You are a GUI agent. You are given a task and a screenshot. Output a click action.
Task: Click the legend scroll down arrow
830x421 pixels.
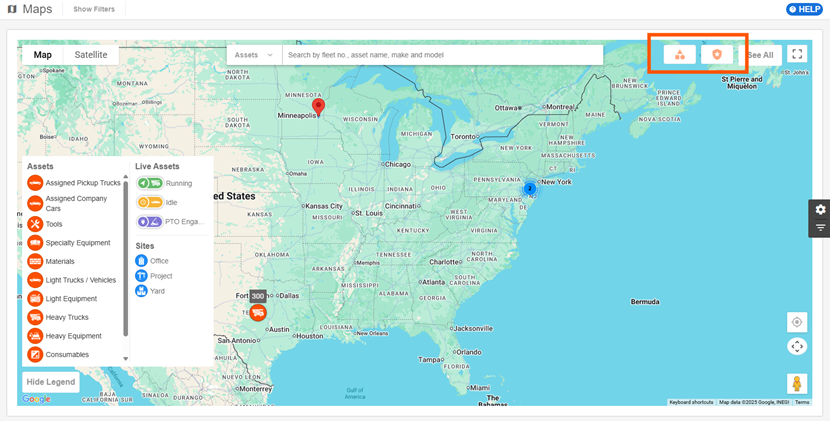125,359
